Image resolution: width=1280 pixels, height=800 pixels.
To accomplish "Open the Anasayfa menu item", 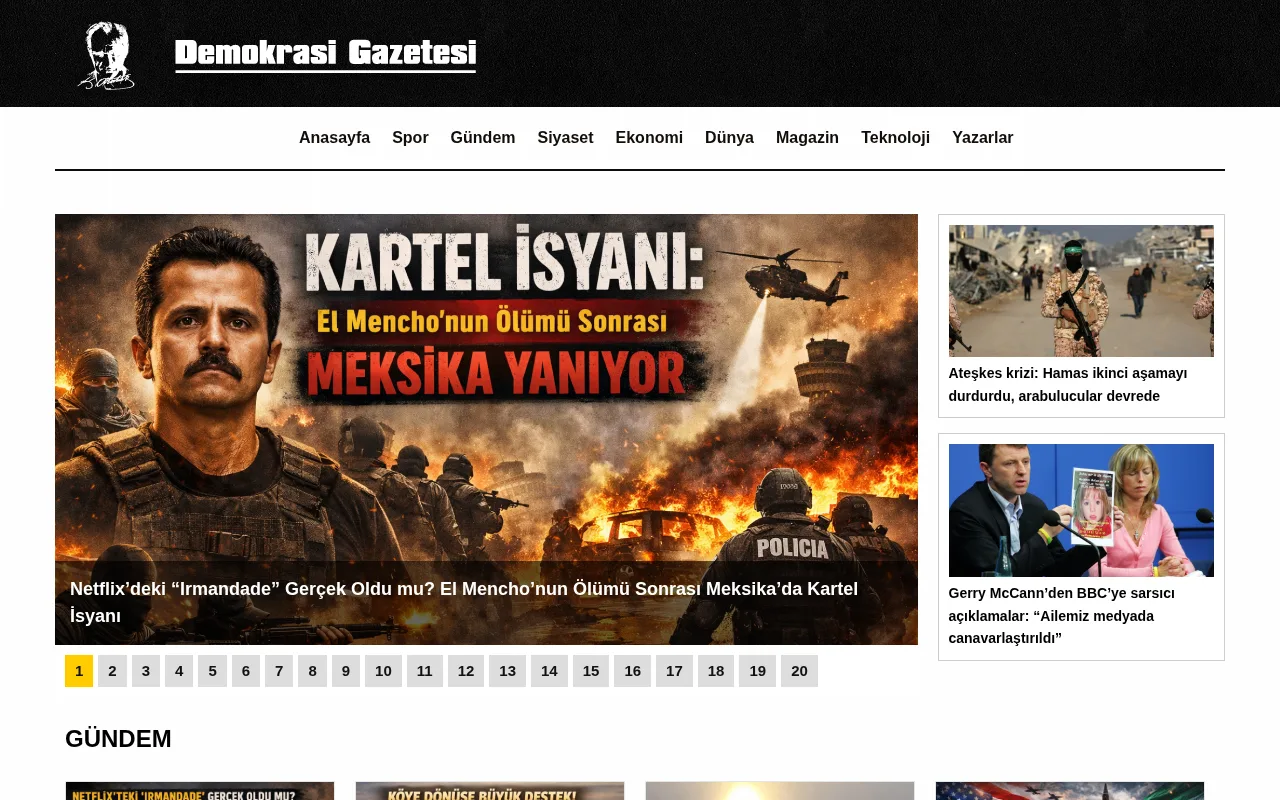I will 334,137.
